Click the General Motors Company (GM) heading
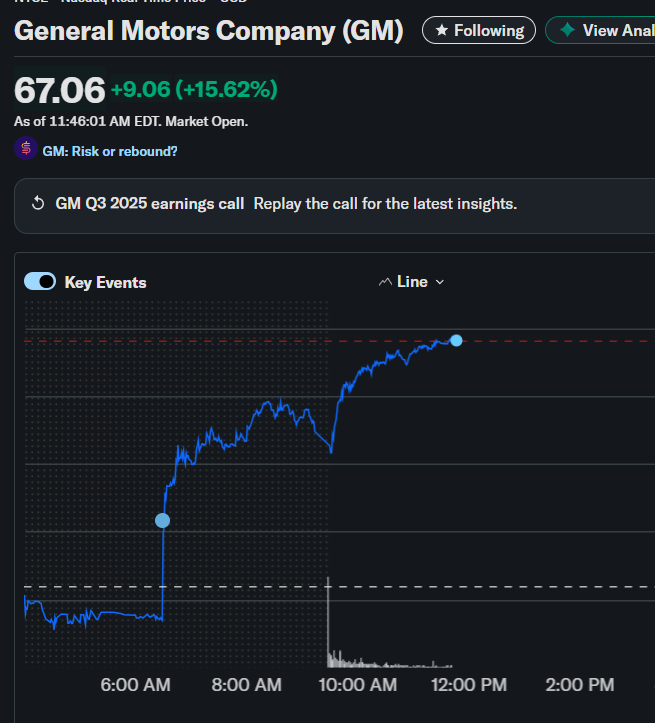Viewport: 655px width, 723px height. pyautogui.click(x=209, y=31)
